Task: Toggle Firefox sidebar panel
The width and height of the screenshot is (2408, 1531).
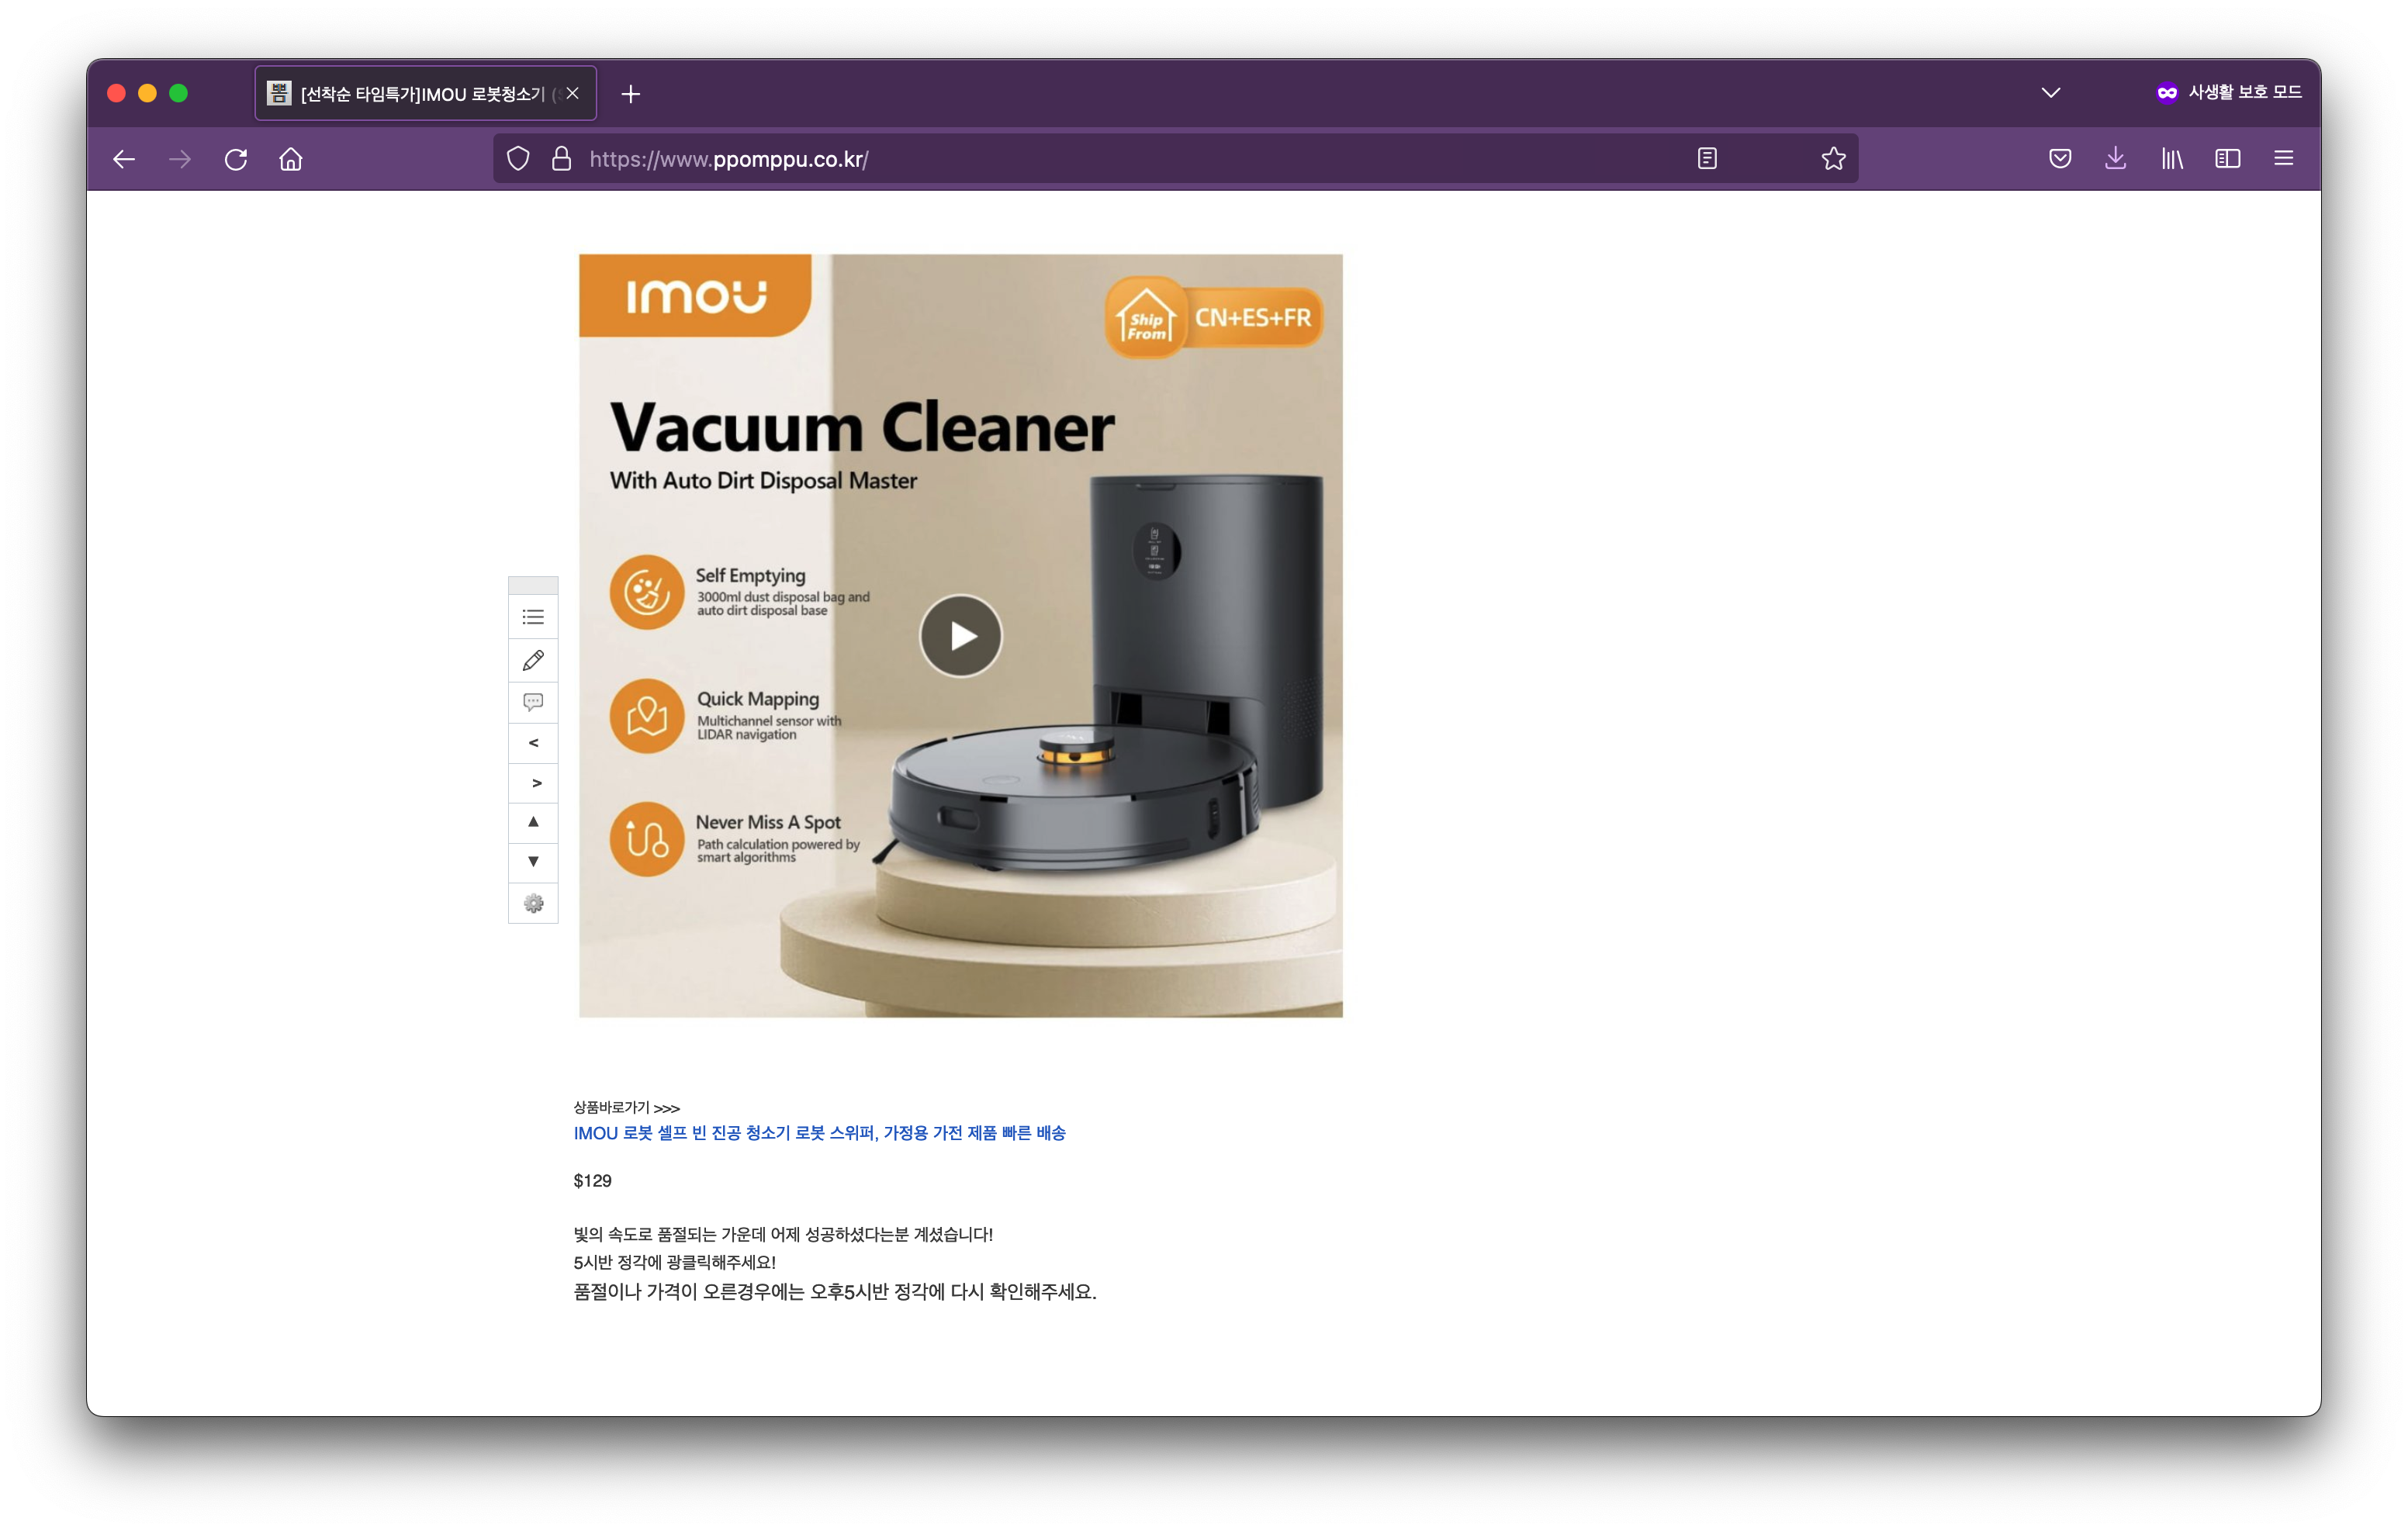Action: coord(2227,159)
